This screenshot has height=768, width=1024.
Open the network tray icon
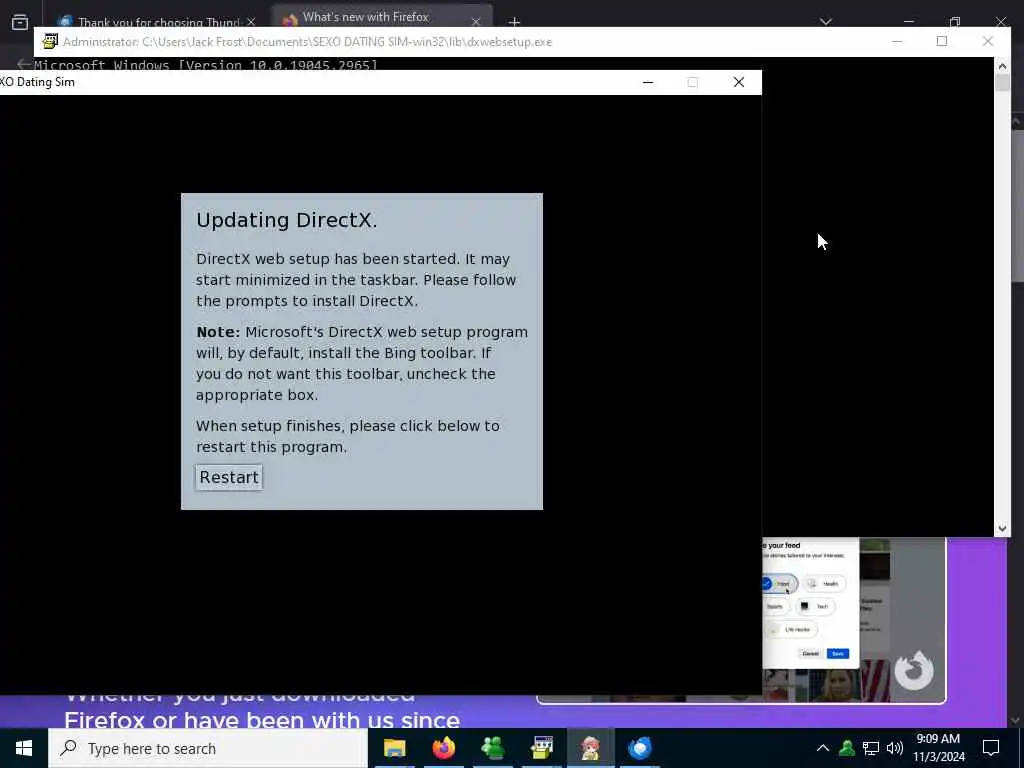[871, 748]
